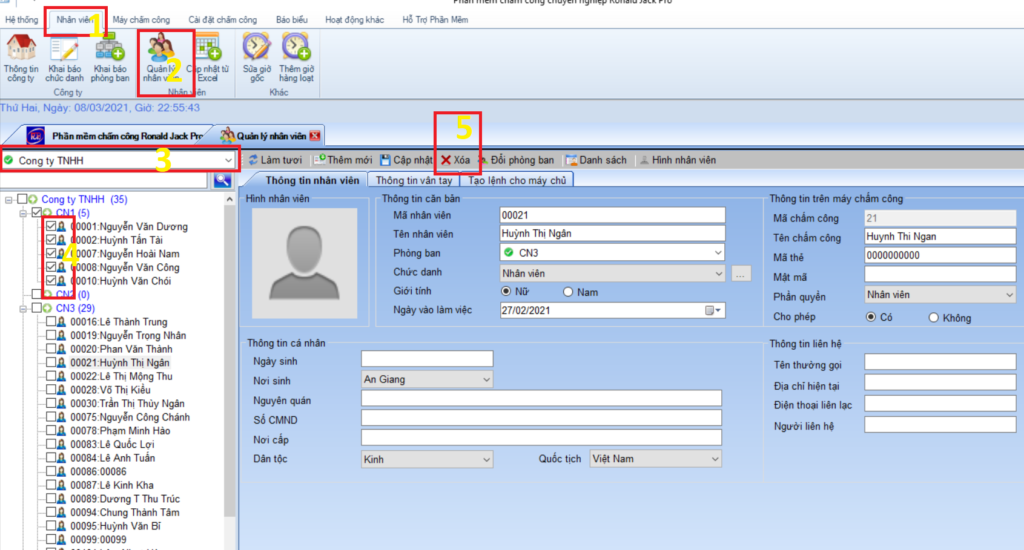Image resolution: width=1024 pixels, height=550 pixels.
Task: Open the Dân tộc Kinh dropdown
Action: click(x=487, y=460)
